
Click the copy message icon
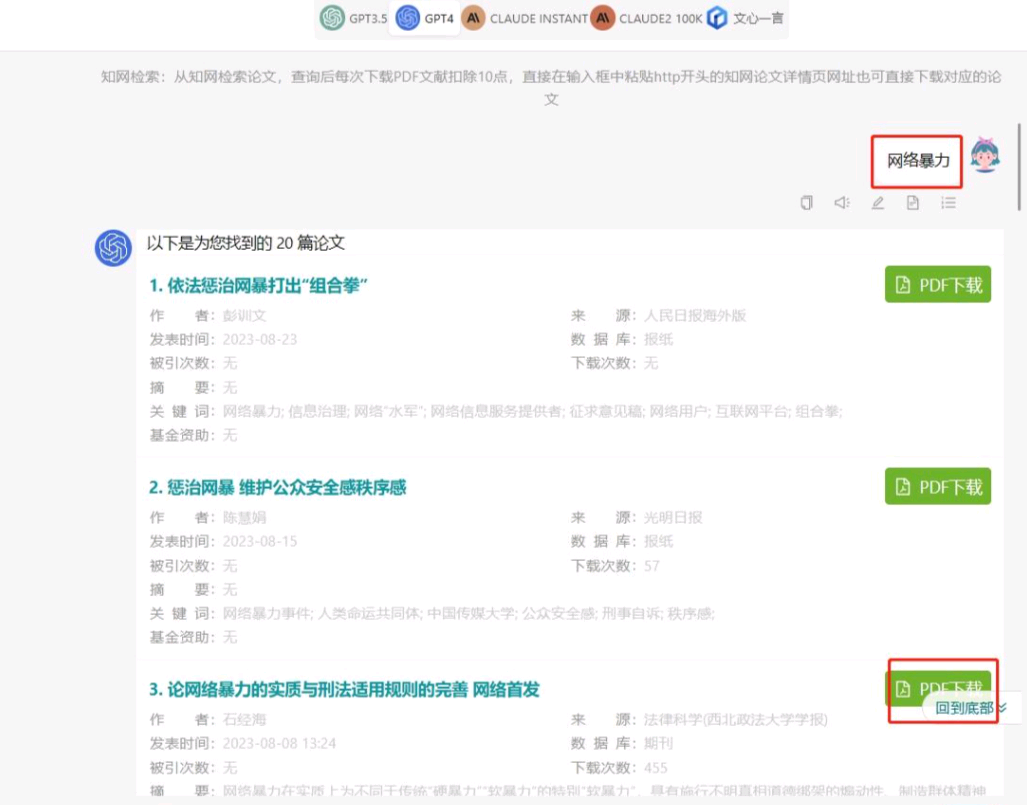806,202
